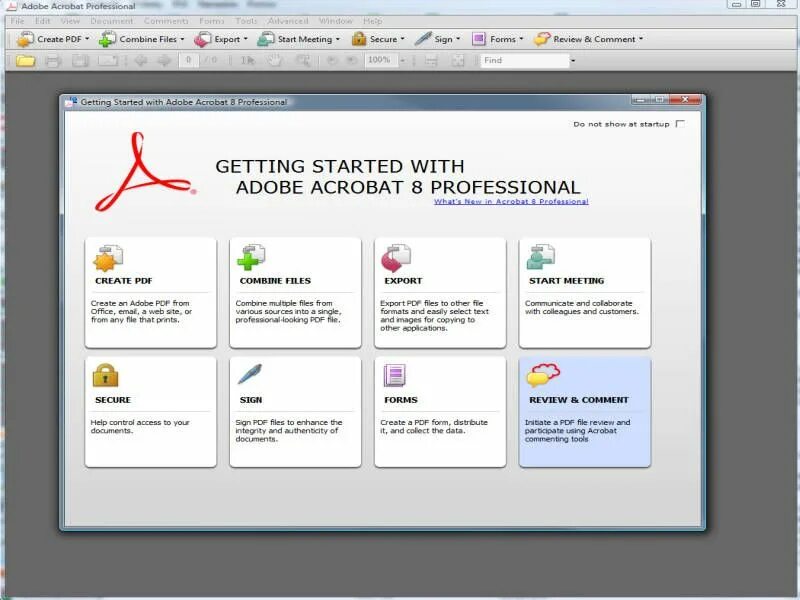This screenshot has width=800, height=600.
Task: Click the Sign pen toolbar icon
Action: (x=423, y=39)
